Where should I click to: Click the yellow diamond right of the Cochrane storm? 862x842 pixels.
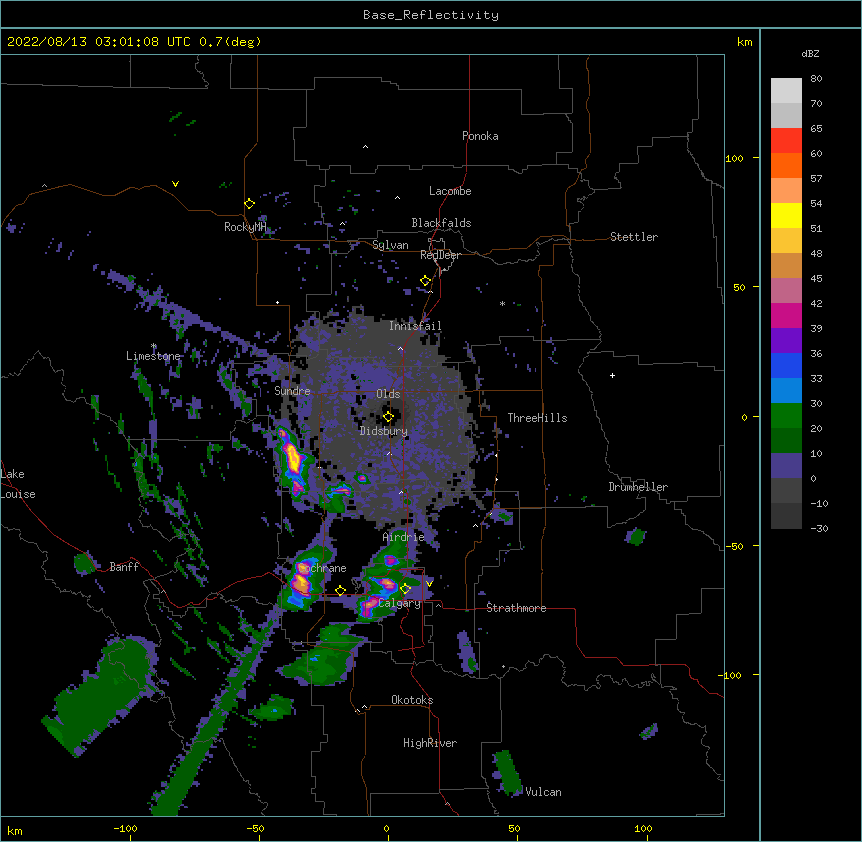pyautogui.click(x=340, y=590)
